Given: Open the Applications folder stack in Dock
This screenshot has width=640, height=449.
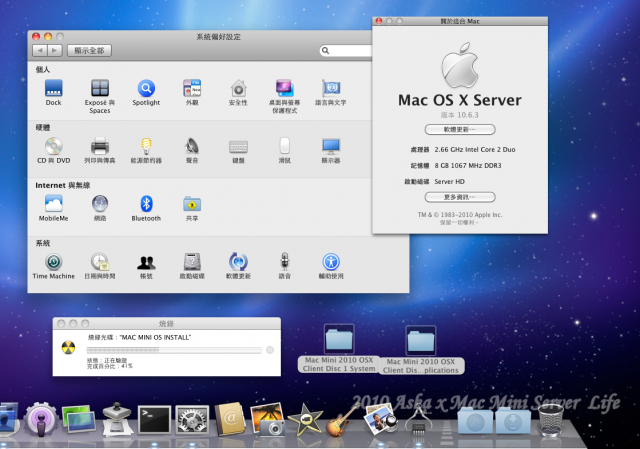Looking at the screenshot, I should [475, 420].
